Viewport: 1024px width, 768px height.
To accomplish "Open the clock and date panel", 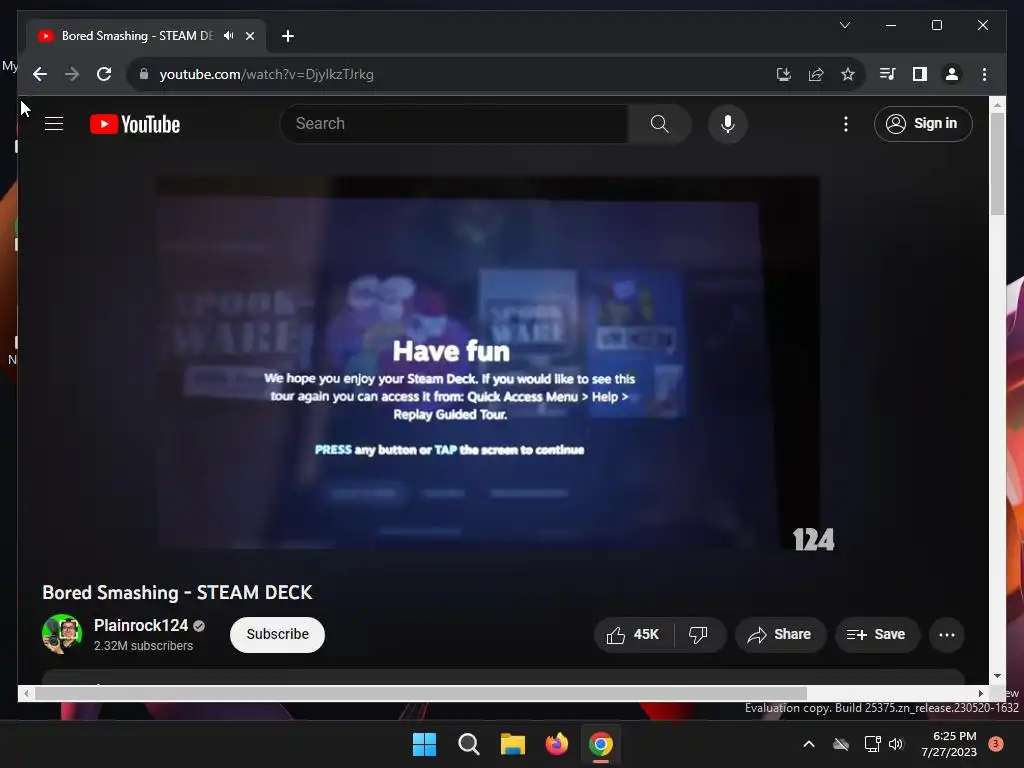I will (949, 744).
